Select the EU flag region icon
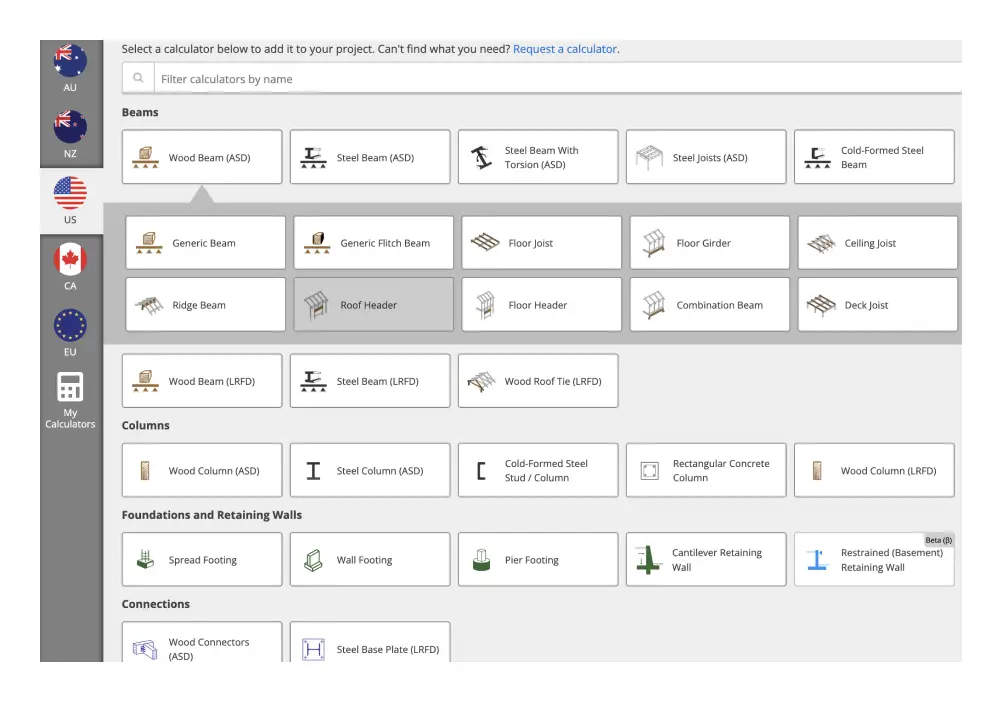The width and height of the screenshot is (1002, 702). click(x=70, y=326)
